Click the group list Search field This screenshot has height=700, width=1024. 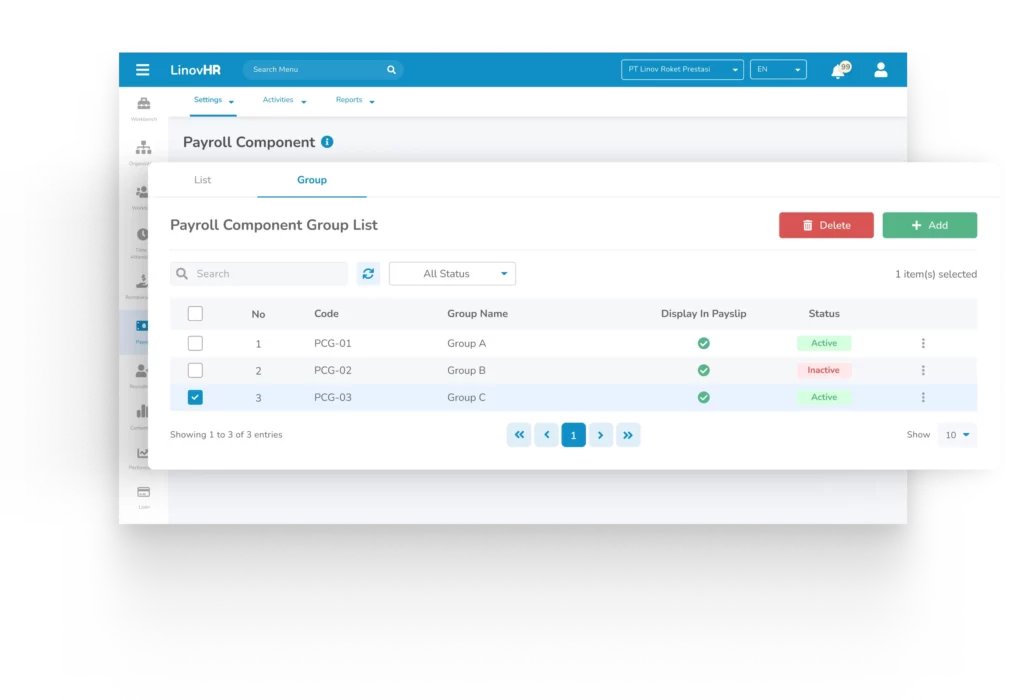coord(259,274)
